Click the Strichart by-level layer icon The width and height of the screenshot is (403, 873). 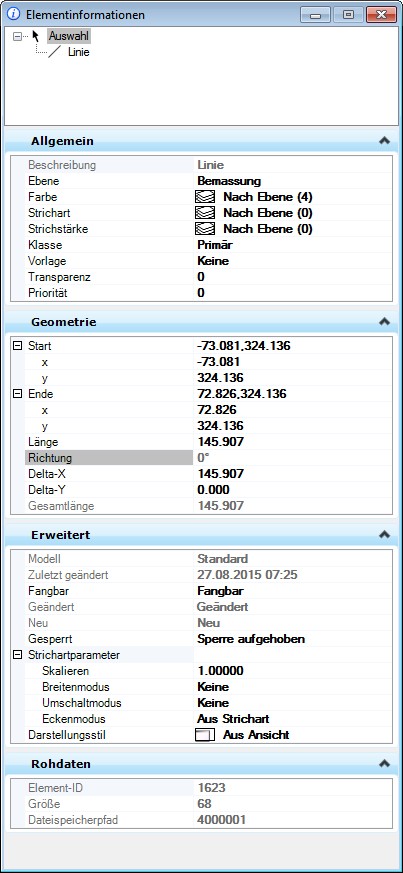click(x=205, y=213)
